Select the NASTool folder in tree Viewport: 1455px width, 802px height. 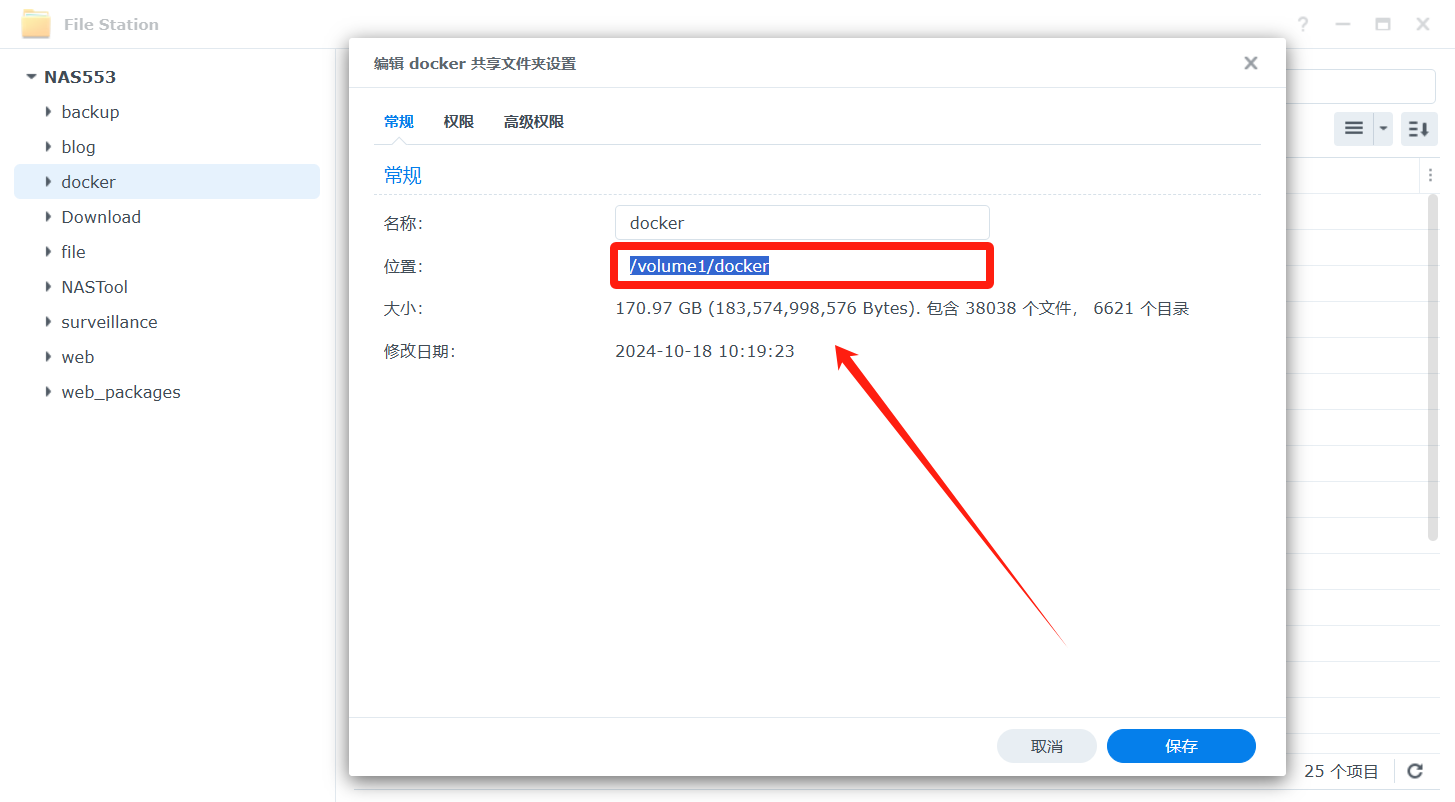(x=95, y=287)
